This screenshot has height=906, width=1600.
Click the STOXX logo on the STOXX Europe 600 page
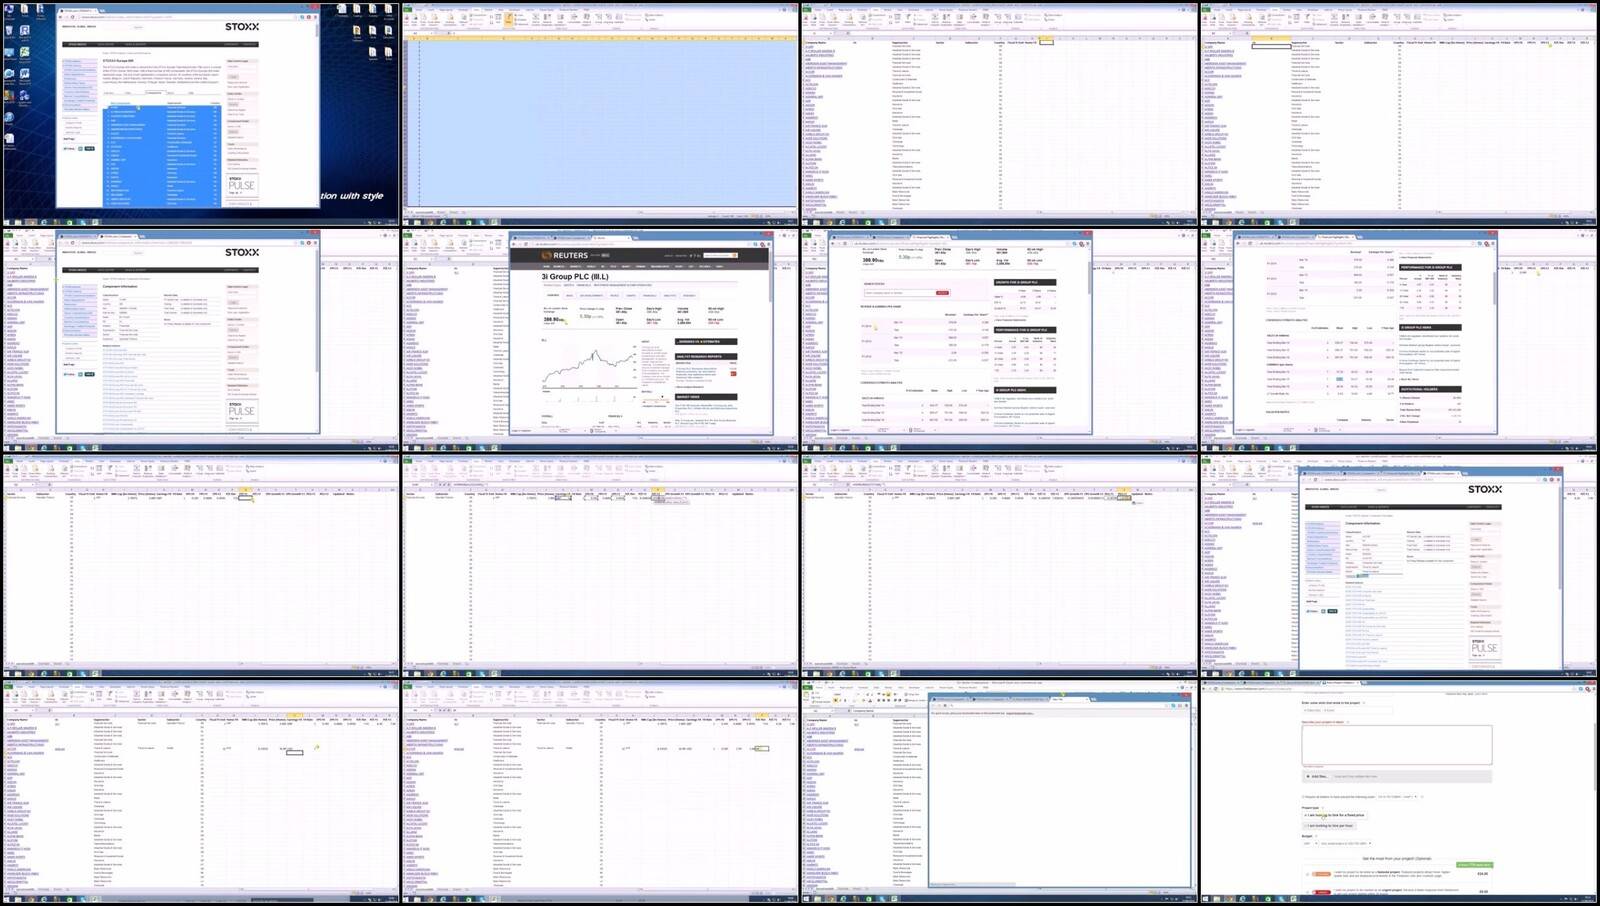tap(242, 27)
